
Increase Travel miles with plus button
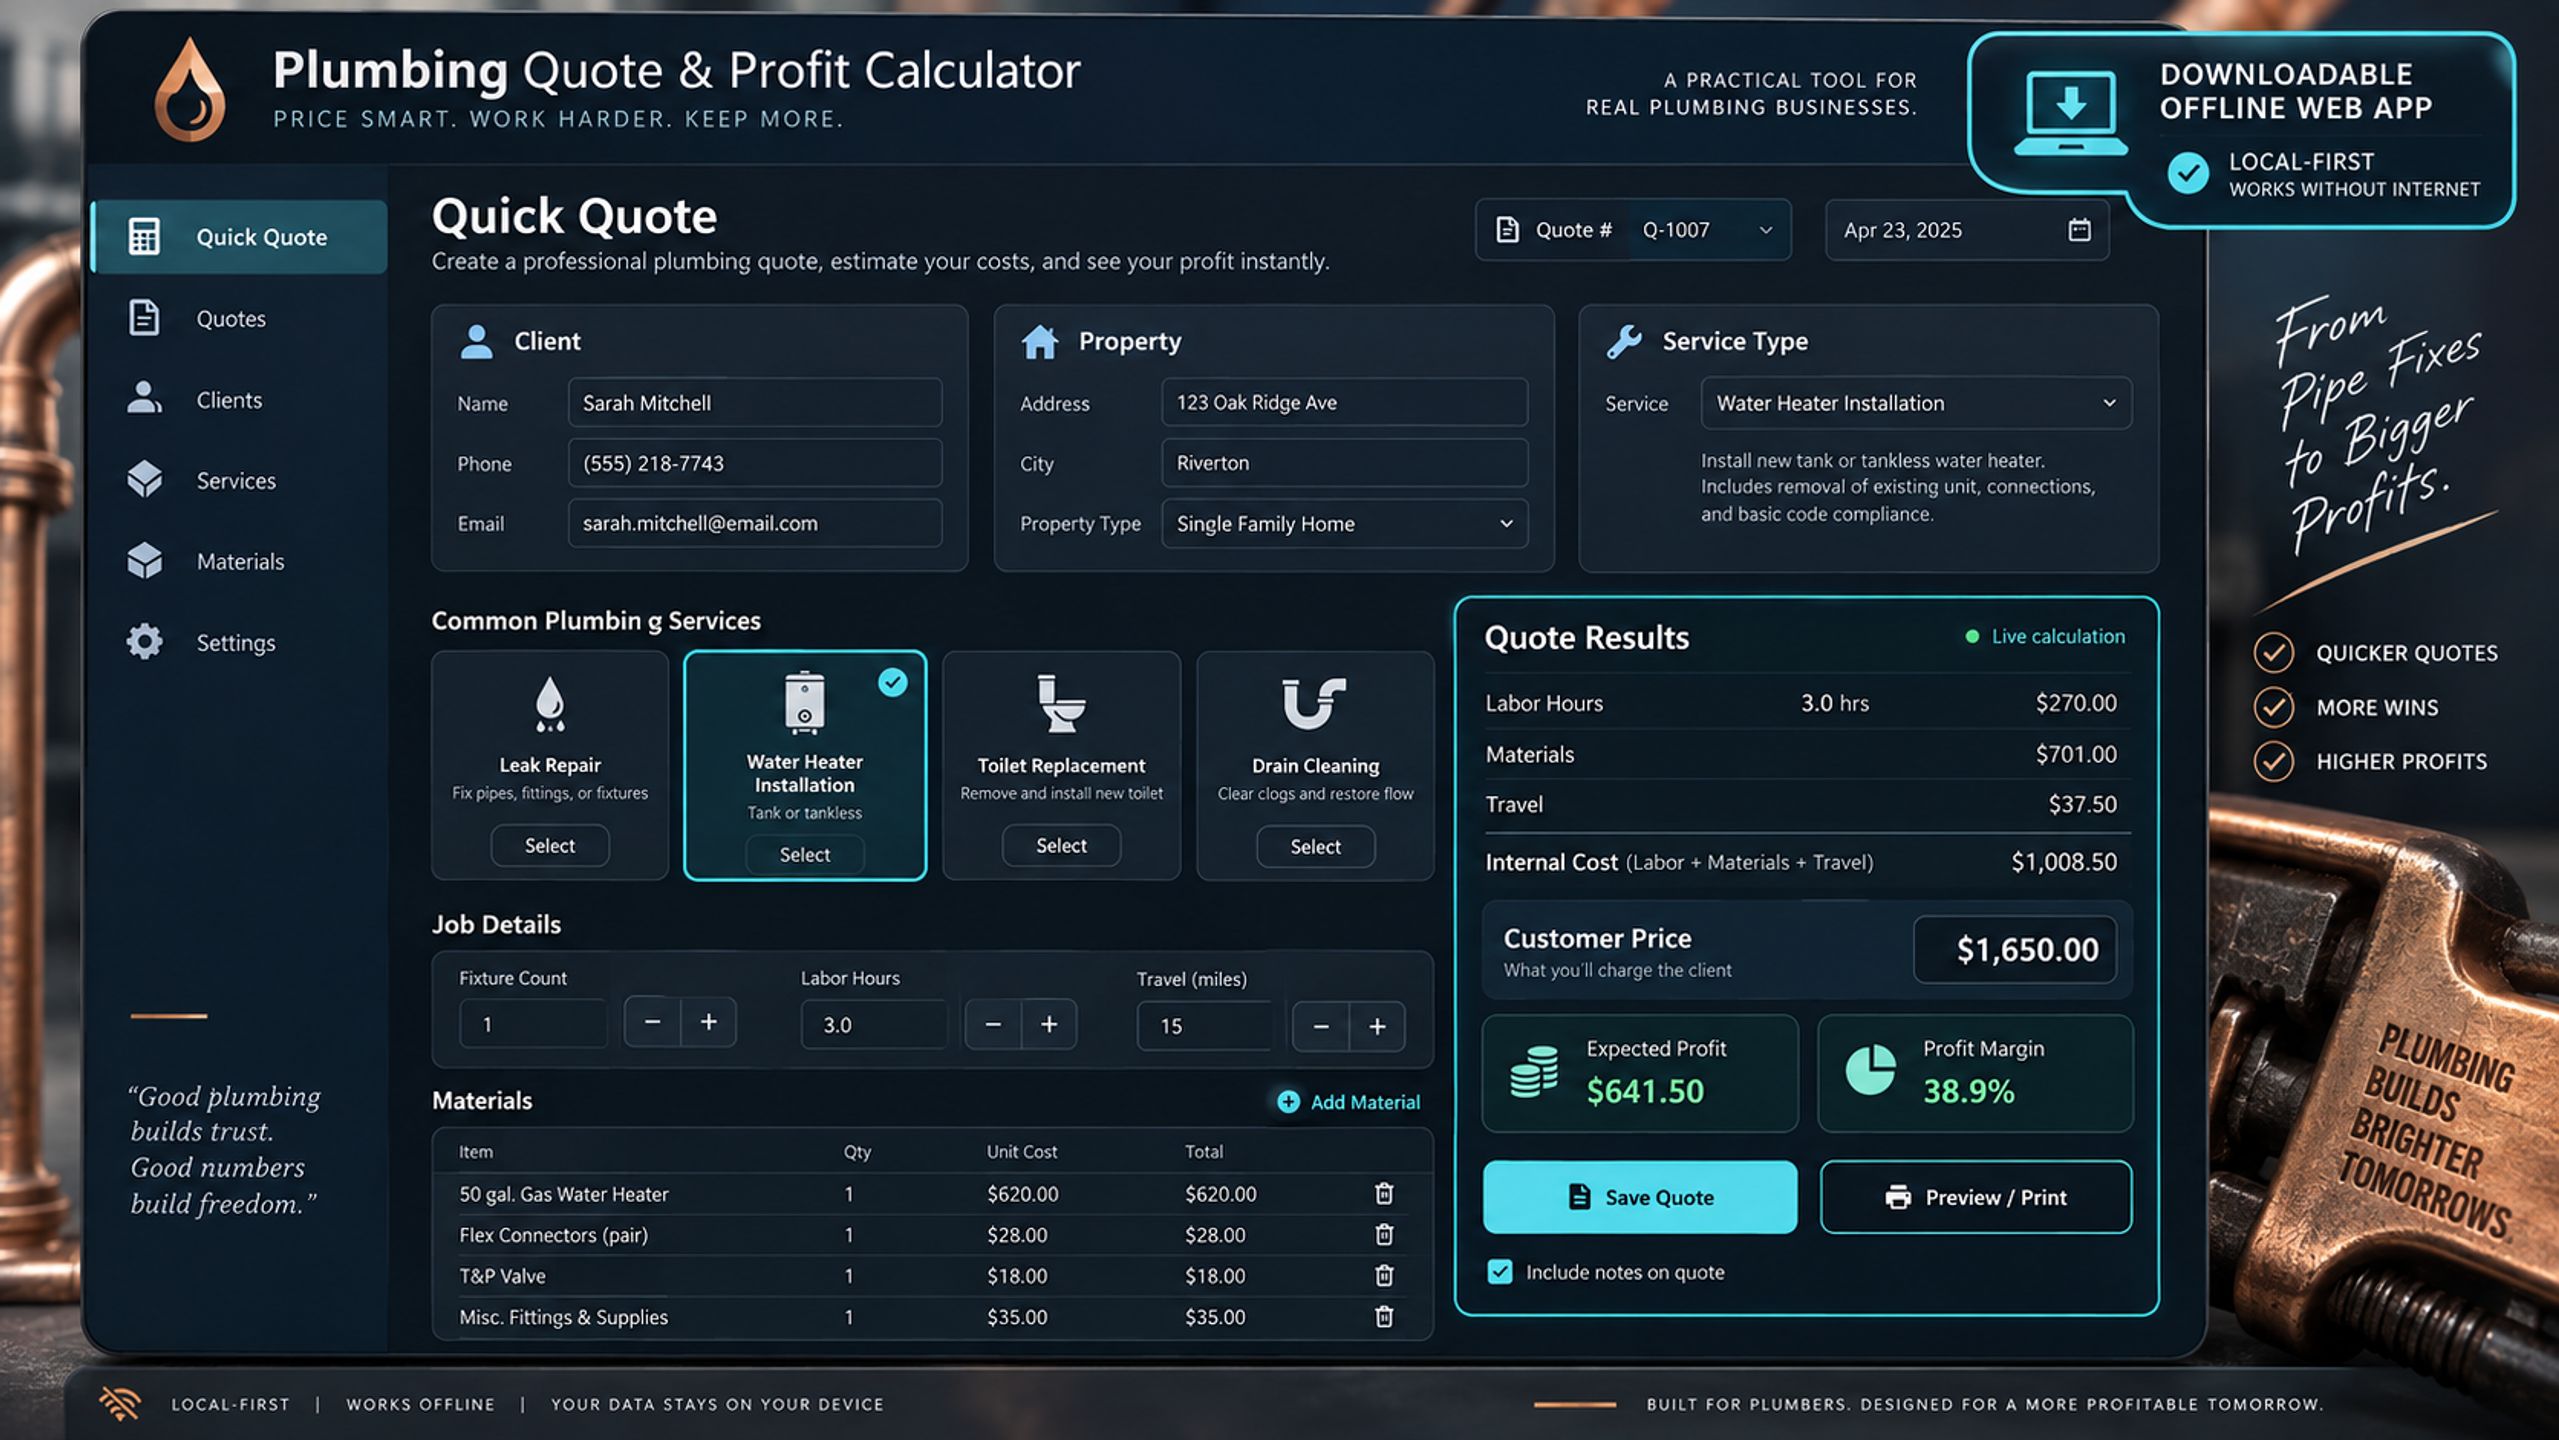[1377, 1026]
